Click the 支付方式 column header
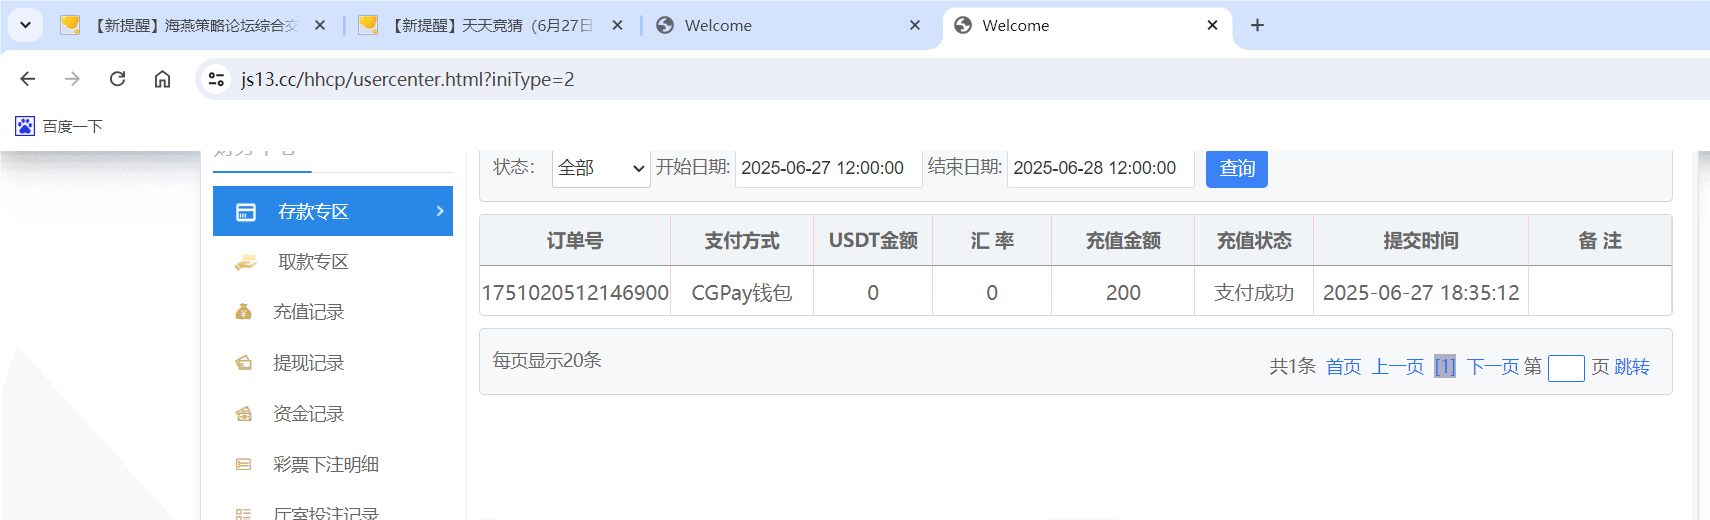 click(x=742, y=241)
